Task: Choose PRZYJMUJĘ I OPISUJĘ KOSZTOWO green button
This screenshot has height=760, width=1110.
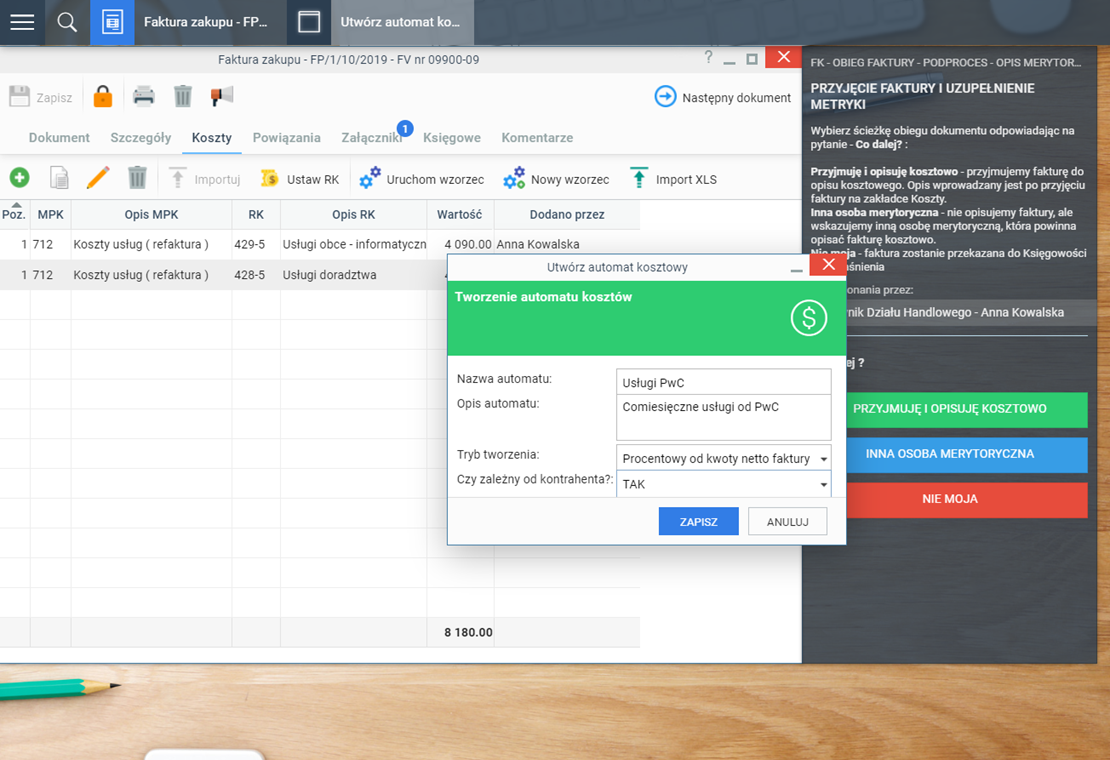Action: point(948,409)
